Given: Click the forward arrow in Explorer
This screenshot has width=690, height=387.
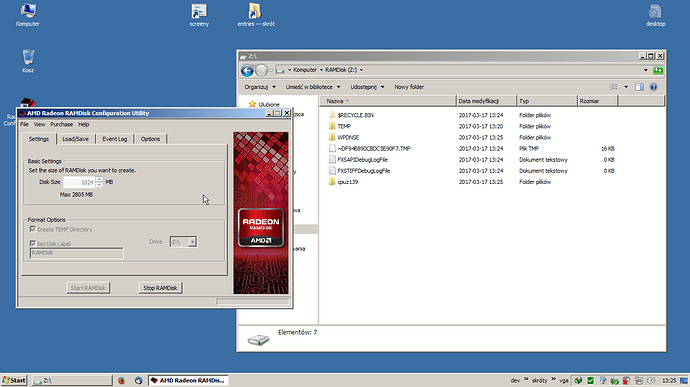Looking at the screenshot, I should coord(261,70).
